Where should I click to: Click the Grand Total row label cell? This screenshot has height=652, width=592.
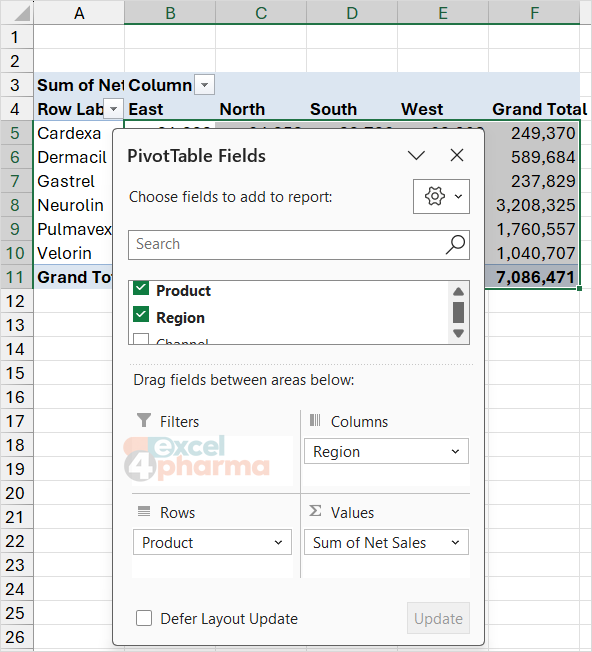click(x=73, y=277)
